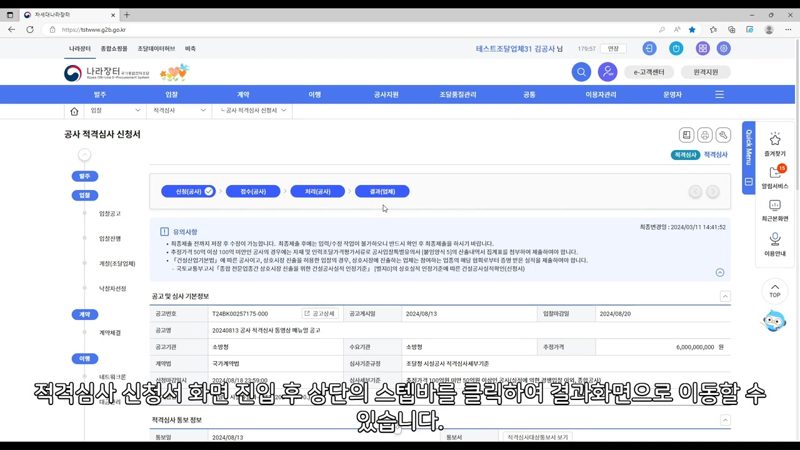Open 공고상세 link next to notice number
Viewport: 800px width, 450px height.
click(320, 313)
